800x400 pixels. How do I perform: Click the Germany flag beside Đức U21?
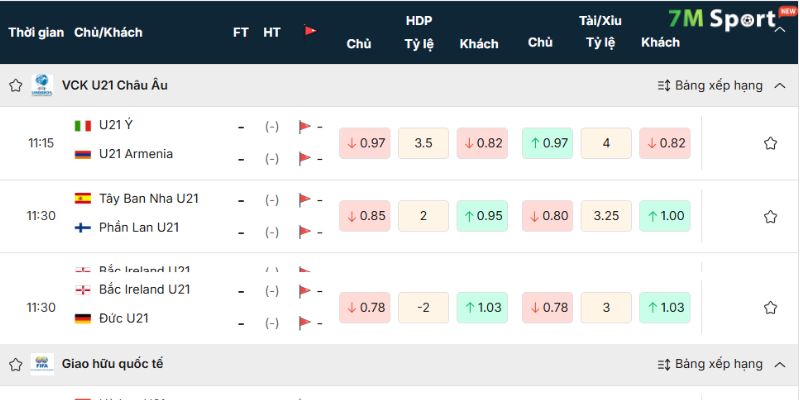pyautogui.click(x=83, y=319)
